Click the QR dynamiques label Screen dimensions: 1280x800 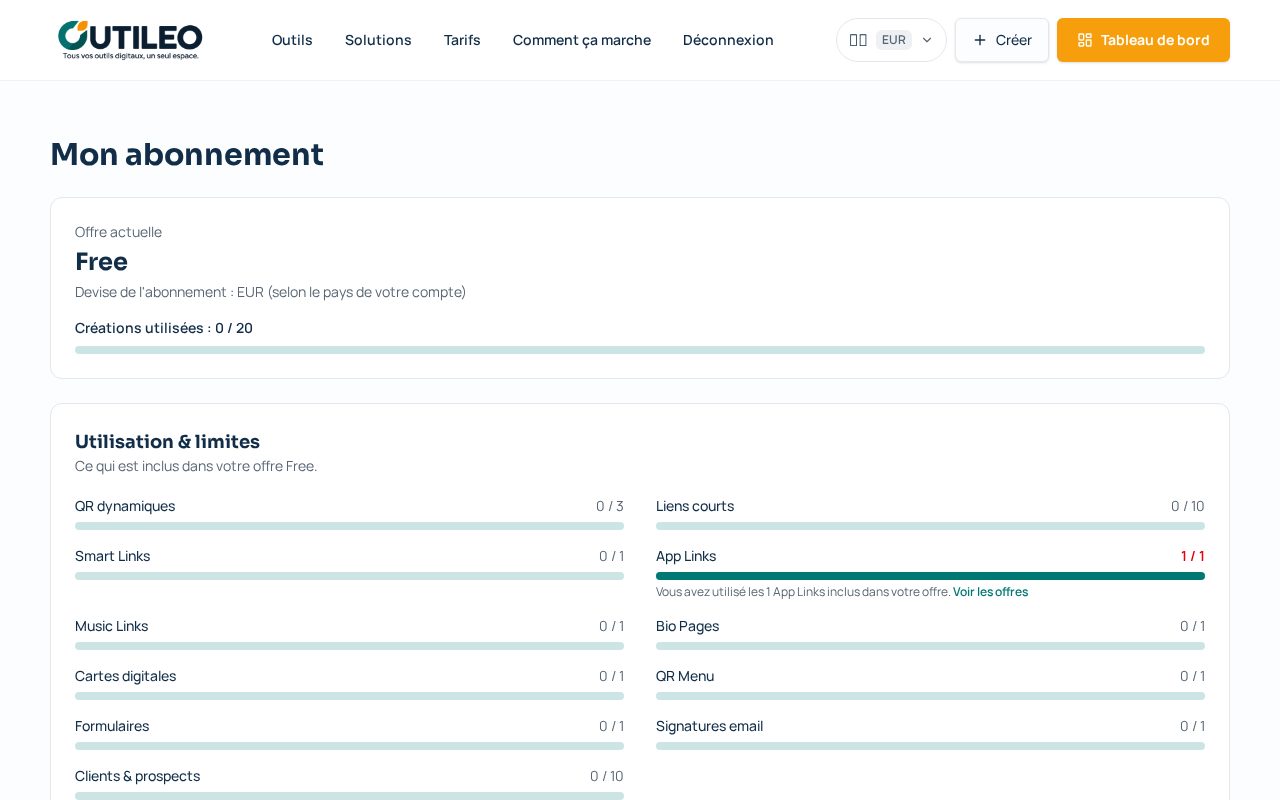[x=125, y=506]
